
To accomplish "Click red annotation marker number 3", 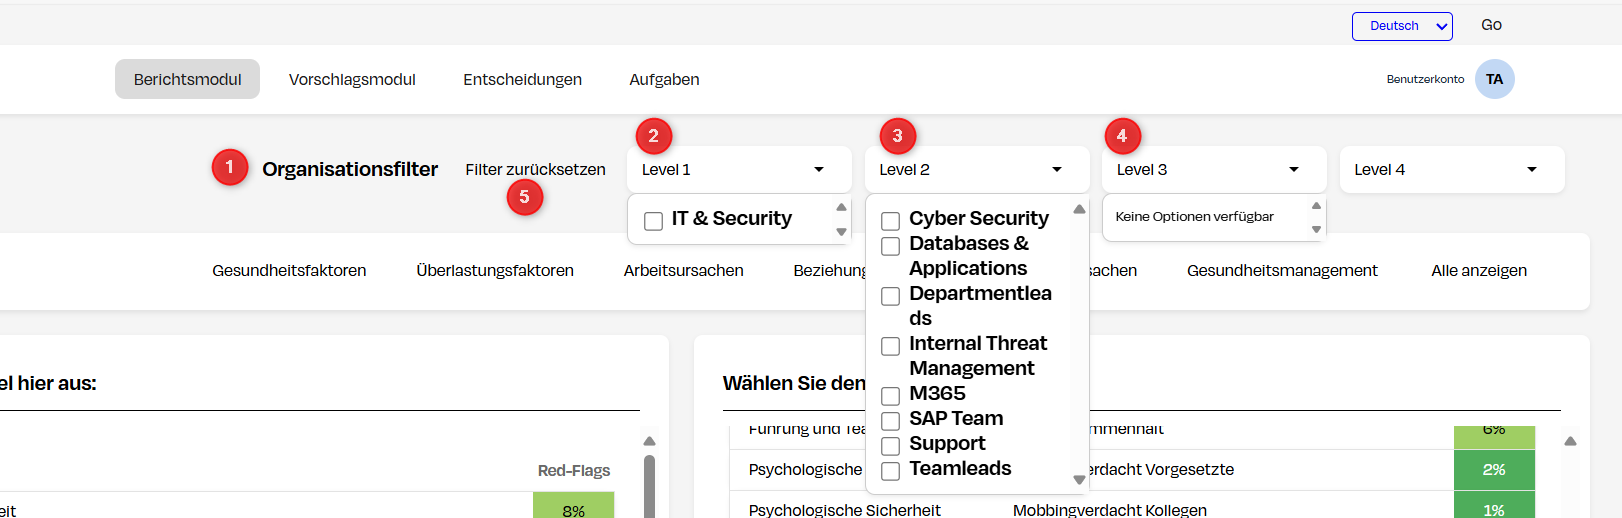I will pos(897,136).
